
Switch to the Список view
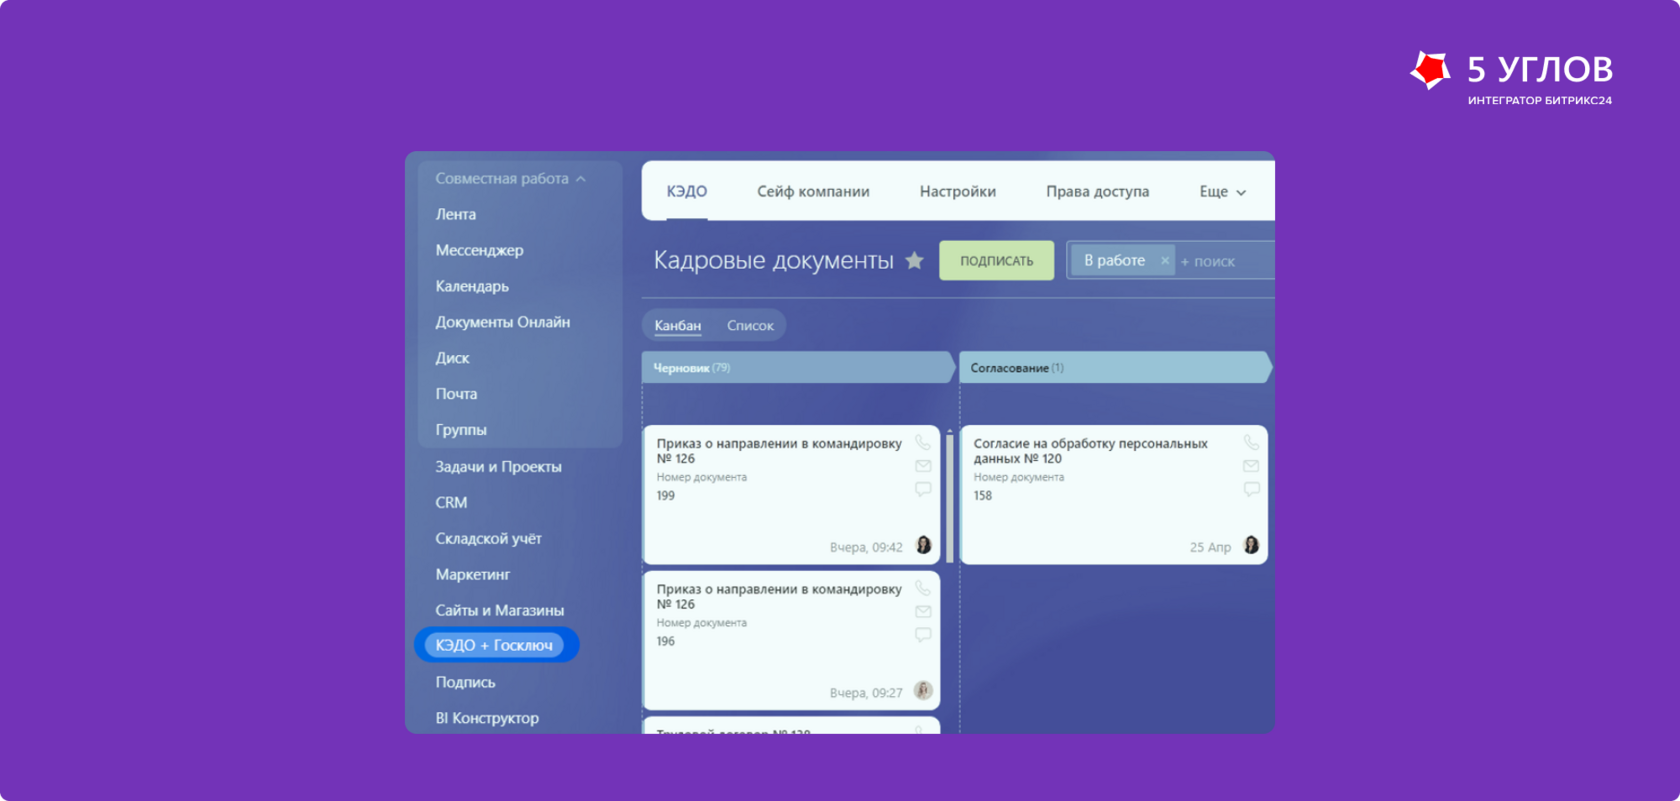750,325
